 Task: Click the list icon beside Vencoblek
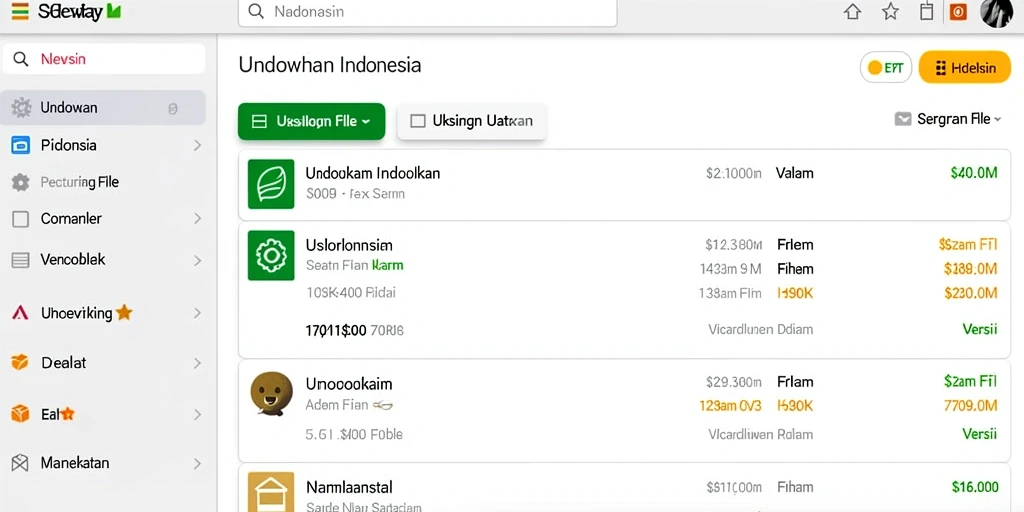pos(21,261)
